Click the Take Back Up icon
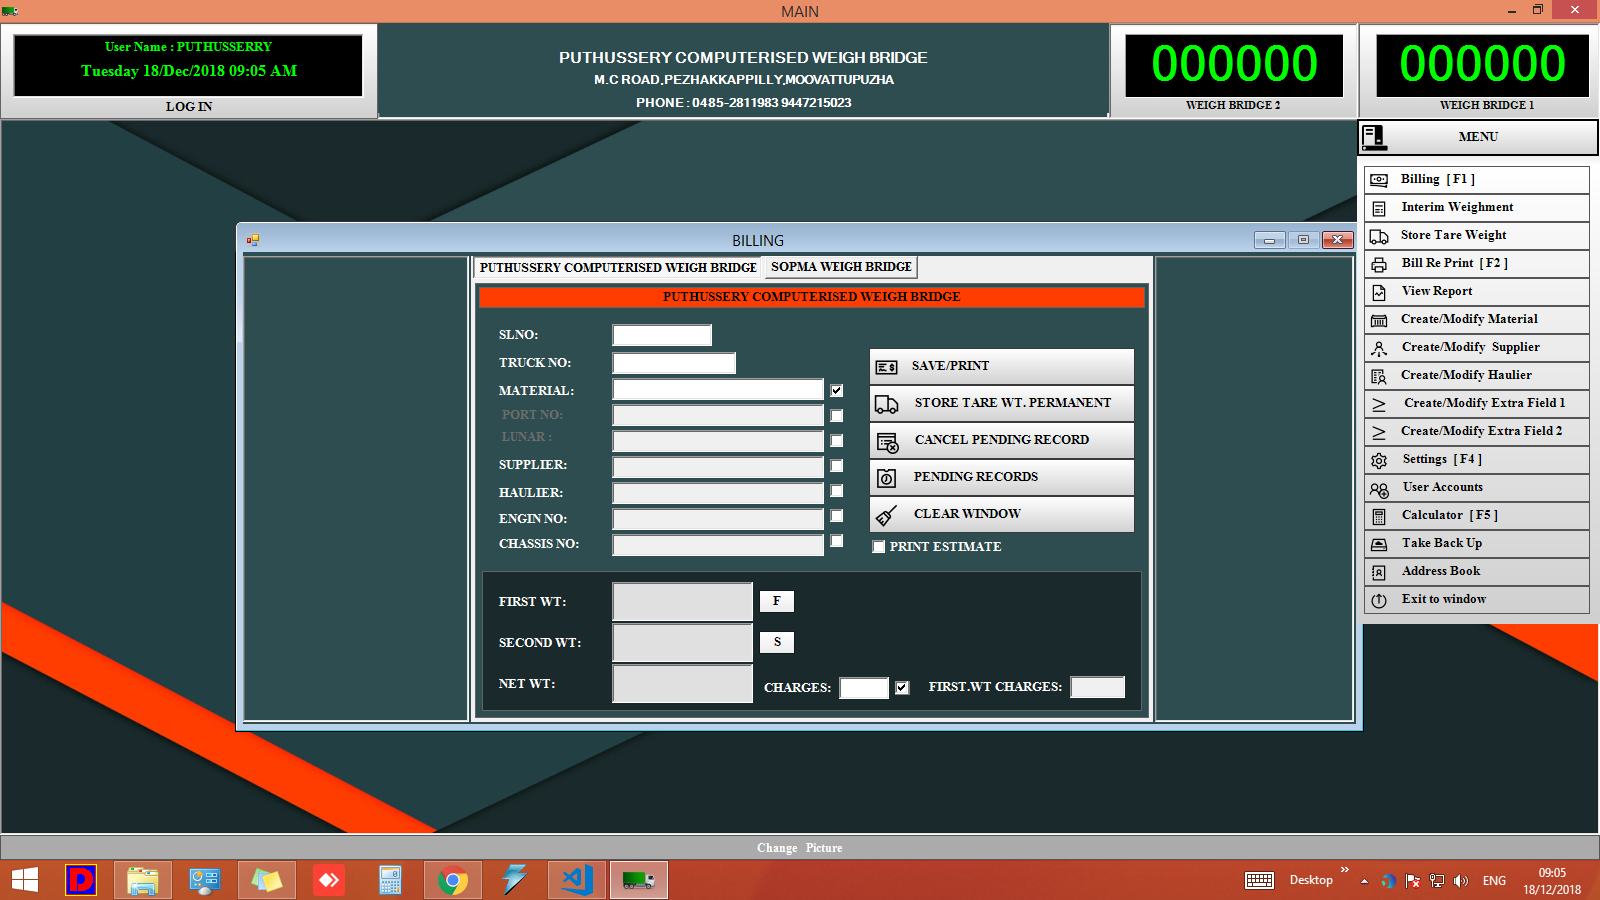The image size is (1600, 900). [1381, 543]
